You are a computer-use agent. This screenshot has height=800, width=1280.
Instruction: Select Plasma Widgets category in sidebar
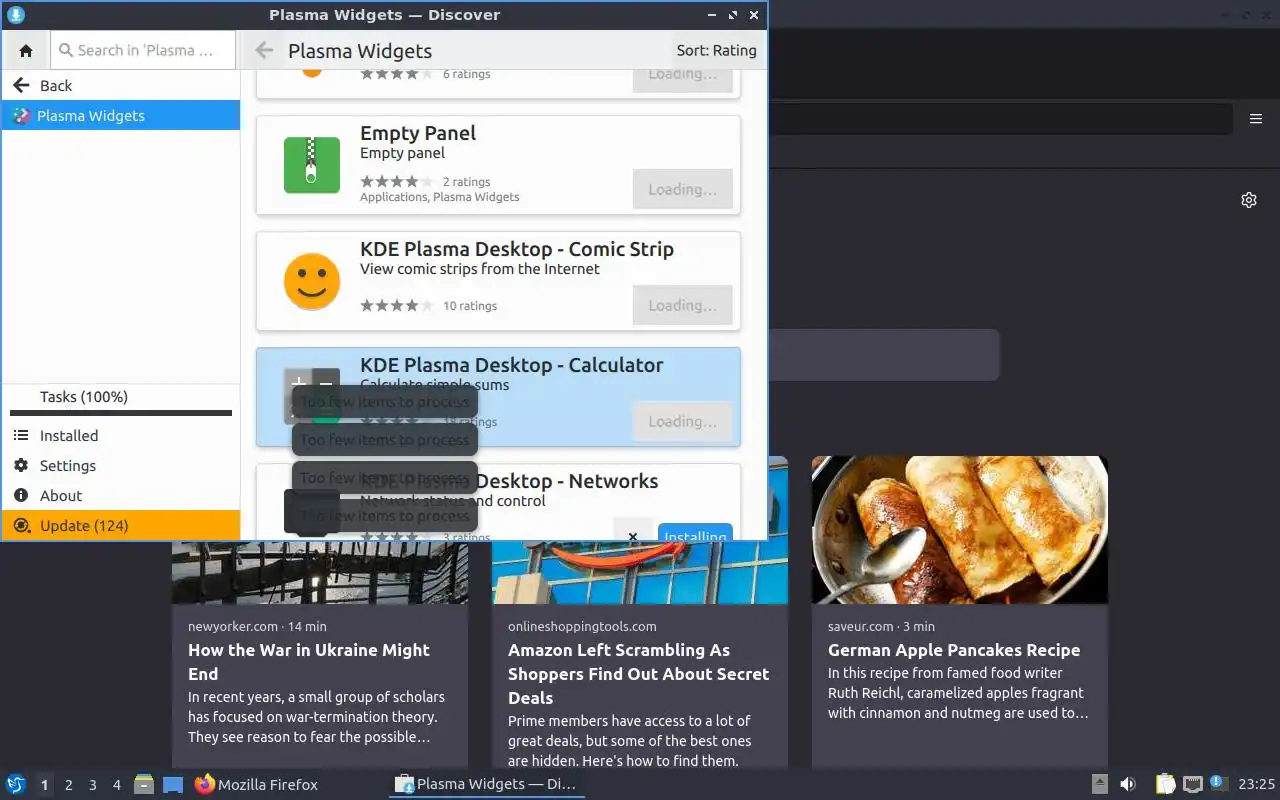click(121, 115)
